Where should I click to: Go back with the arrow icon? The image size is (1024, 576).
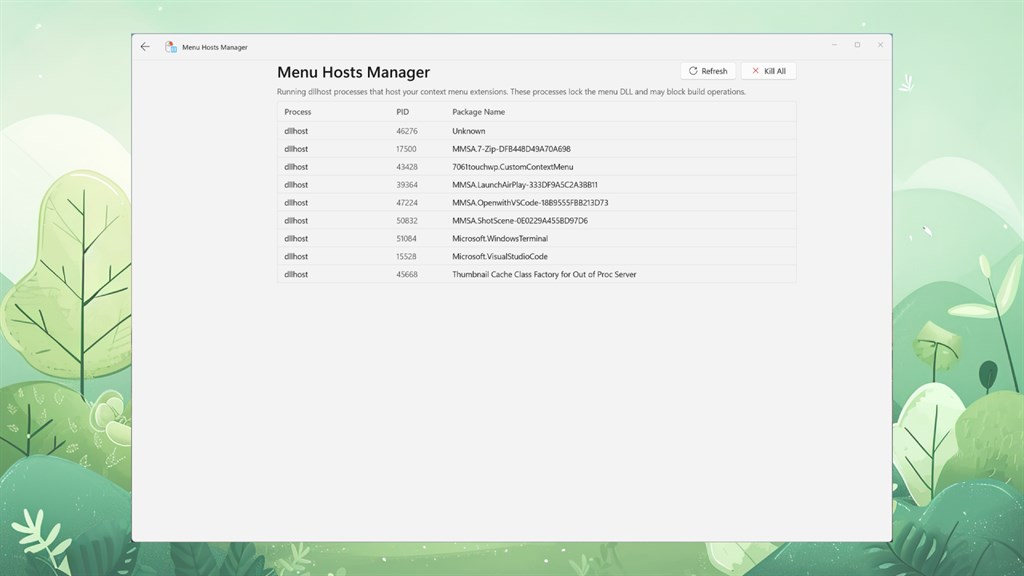[145, 46]
